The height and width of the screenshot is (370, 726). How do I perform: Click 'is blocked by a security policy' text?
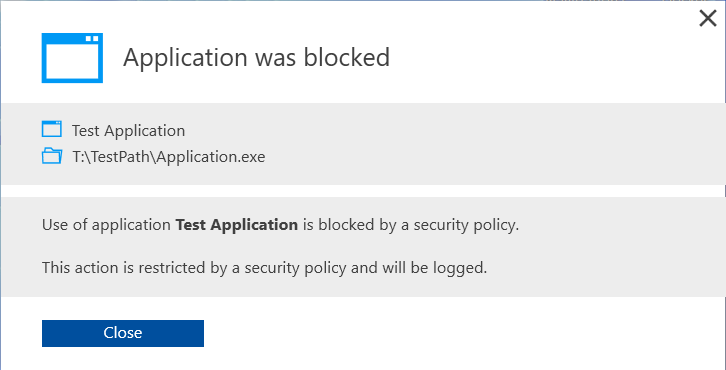coord(411,225)
